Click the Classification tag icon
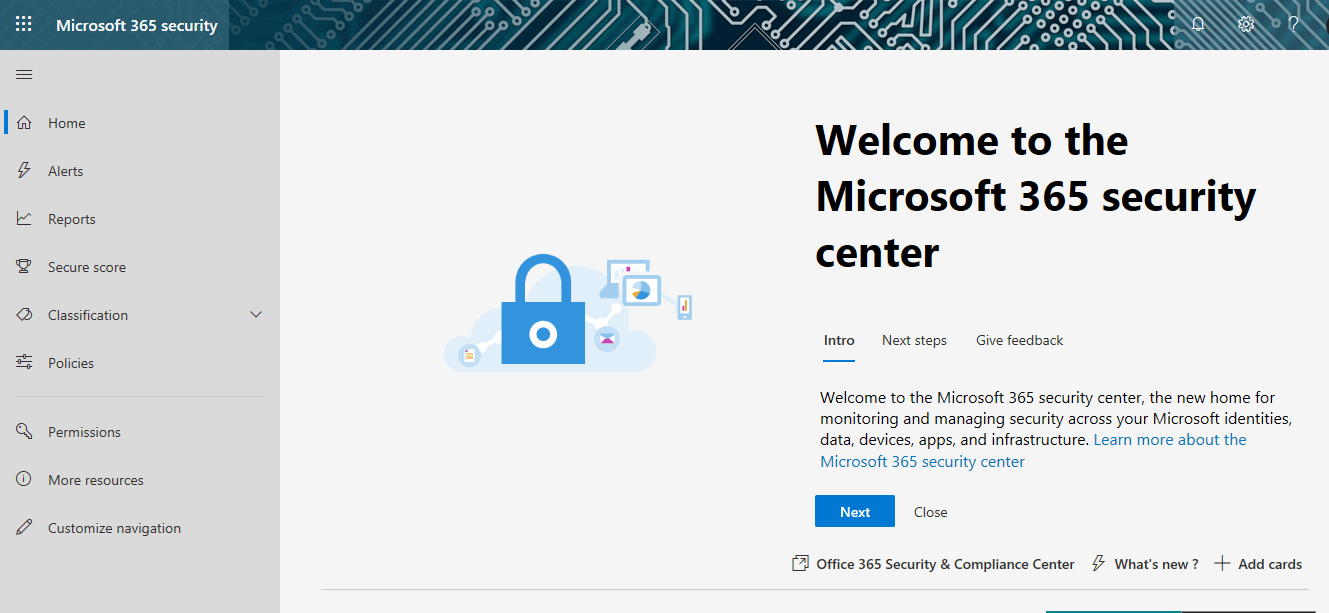Screen dimensions: 1329x613 [x=25, y=315]
